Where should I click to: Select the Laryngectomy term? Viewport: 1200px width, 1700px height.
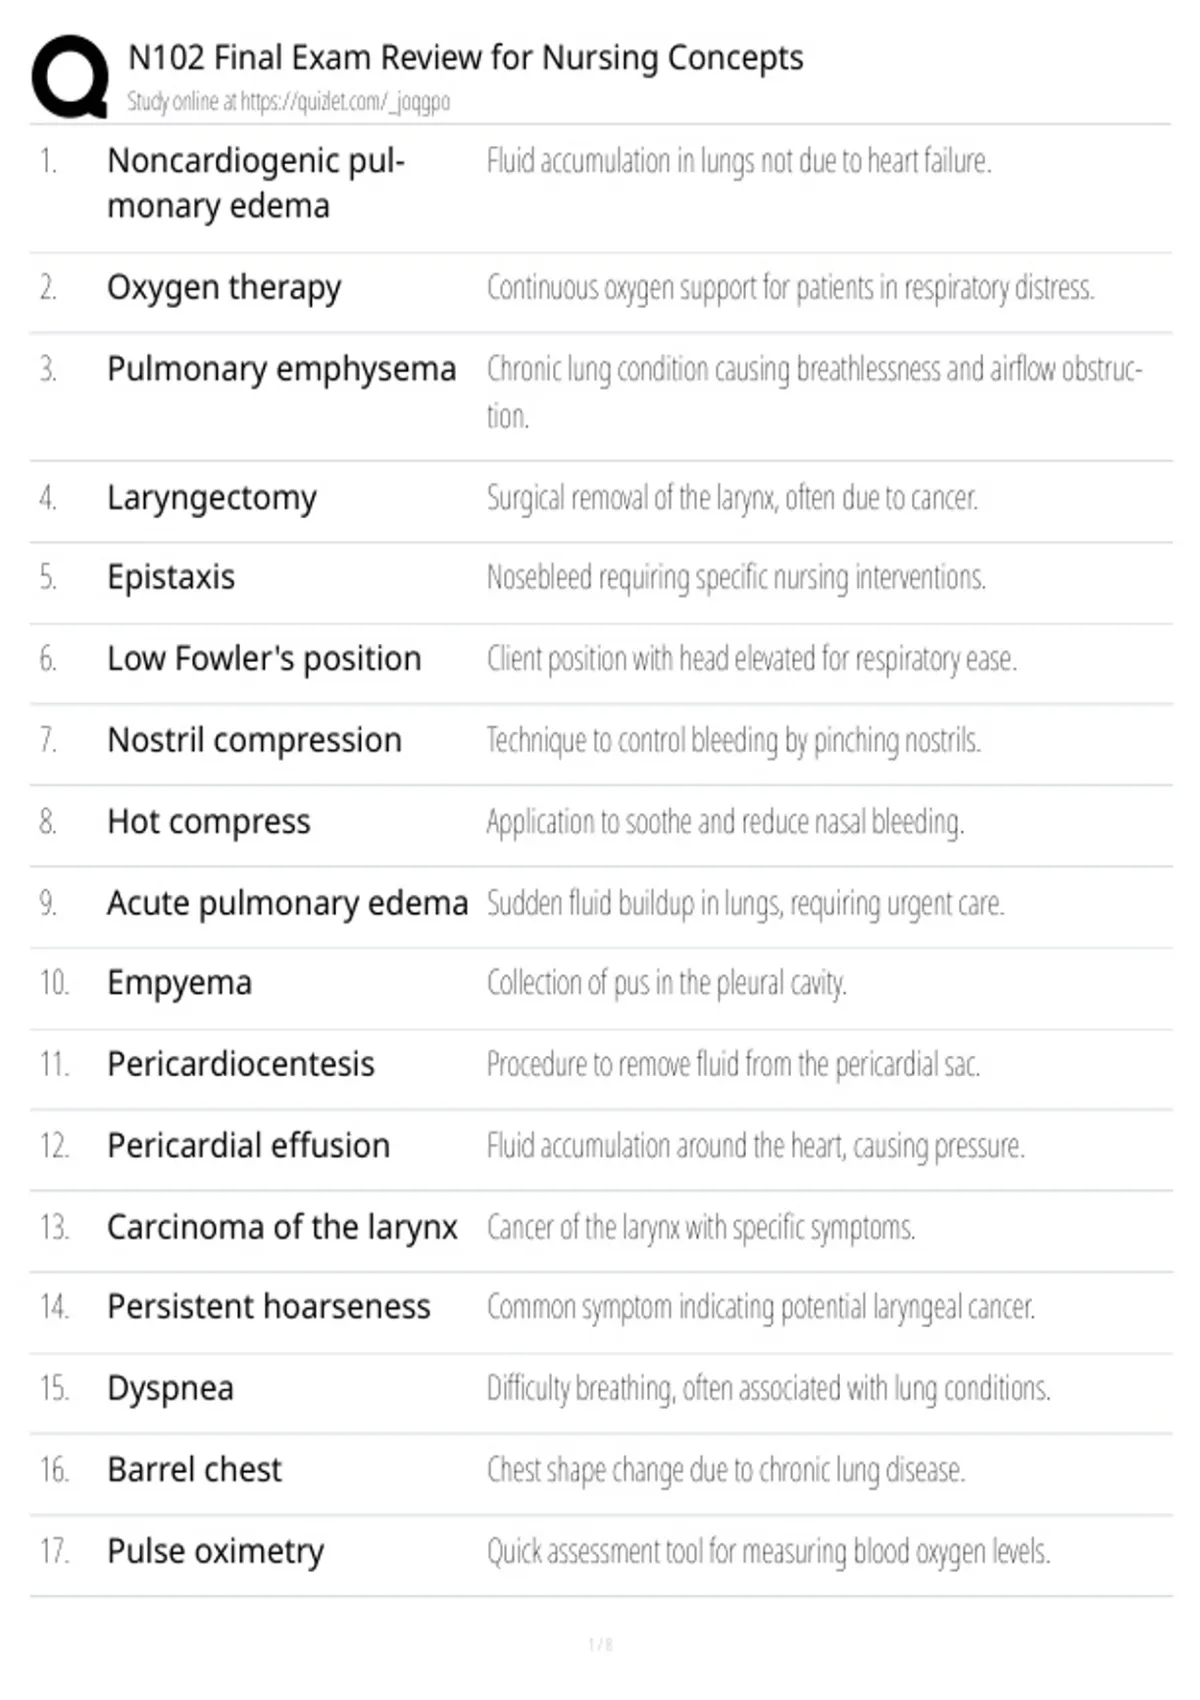point(212,498)
